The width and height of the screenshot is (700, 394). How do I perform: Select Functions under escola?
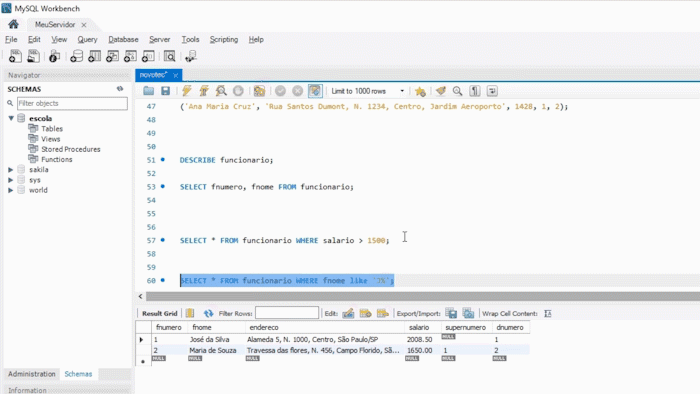pyautogui.click(x=57, y=159)
